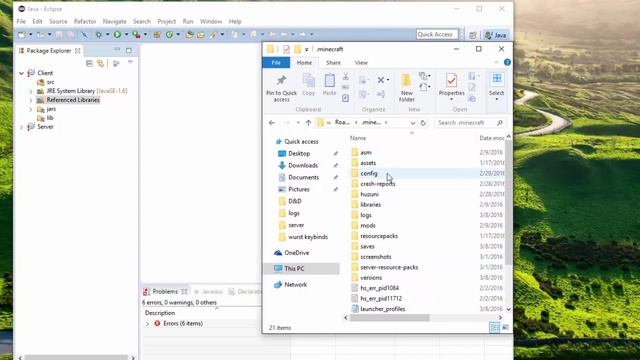640x360 pixels.
Task: Click the Properties icon in Explorer ribbon
Action: tap(451, 80)
